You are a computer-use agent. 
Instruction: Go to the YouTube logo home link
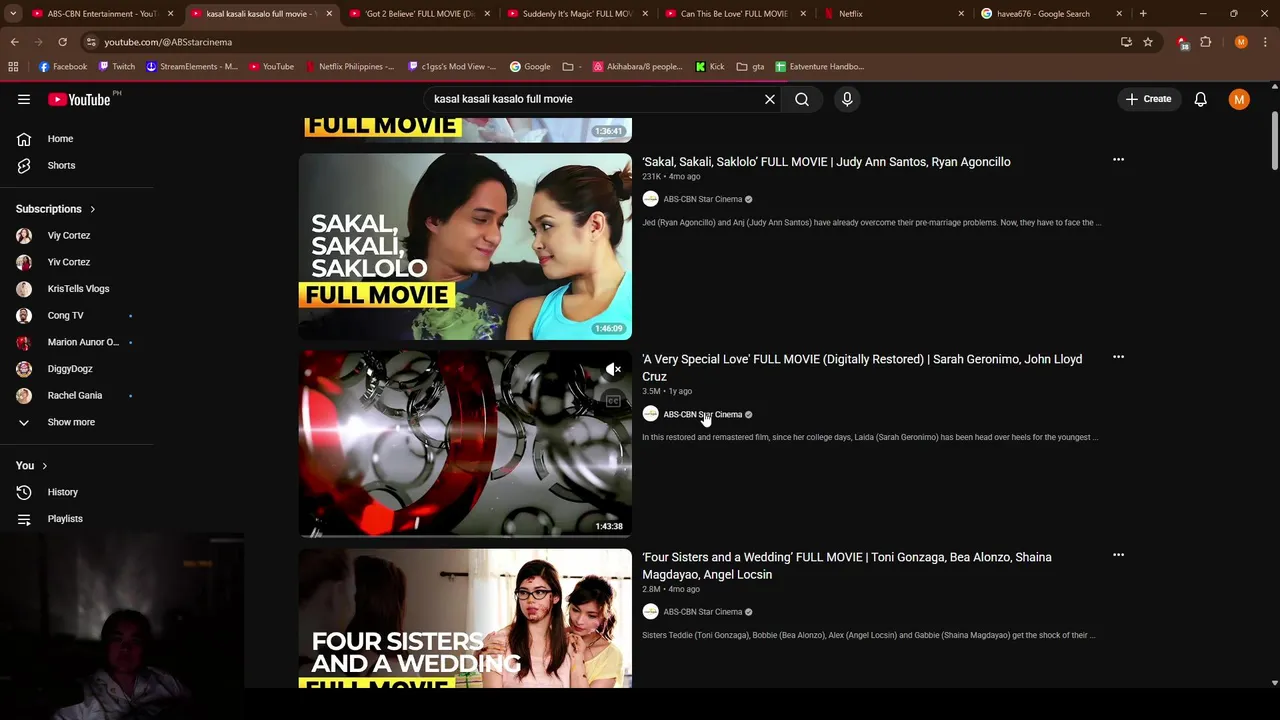tap(79, 99)
